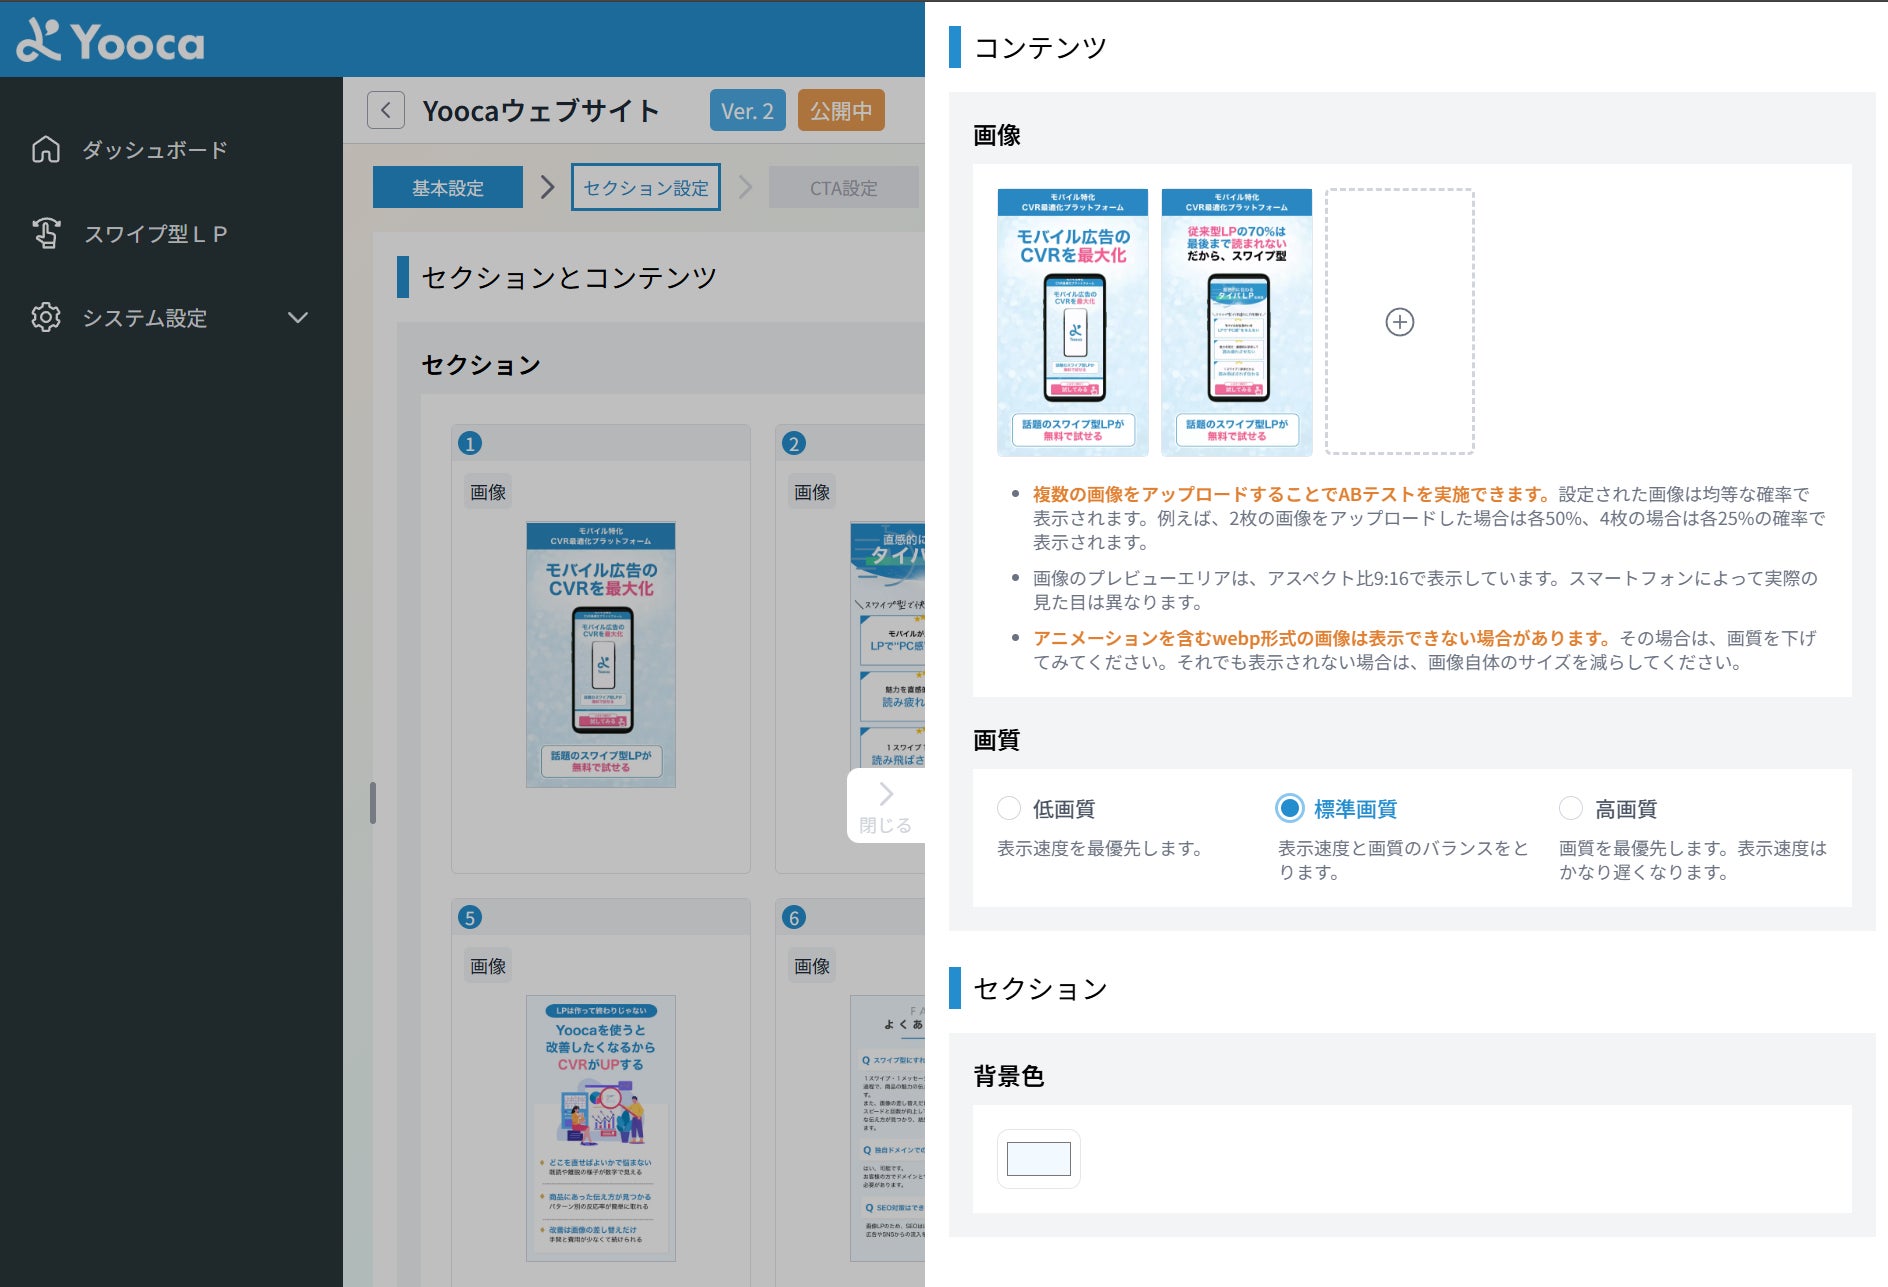This screenshot has width=1888, height=1287.
Task: Click the 背景色 heading
Action: click(1008, 1076)
